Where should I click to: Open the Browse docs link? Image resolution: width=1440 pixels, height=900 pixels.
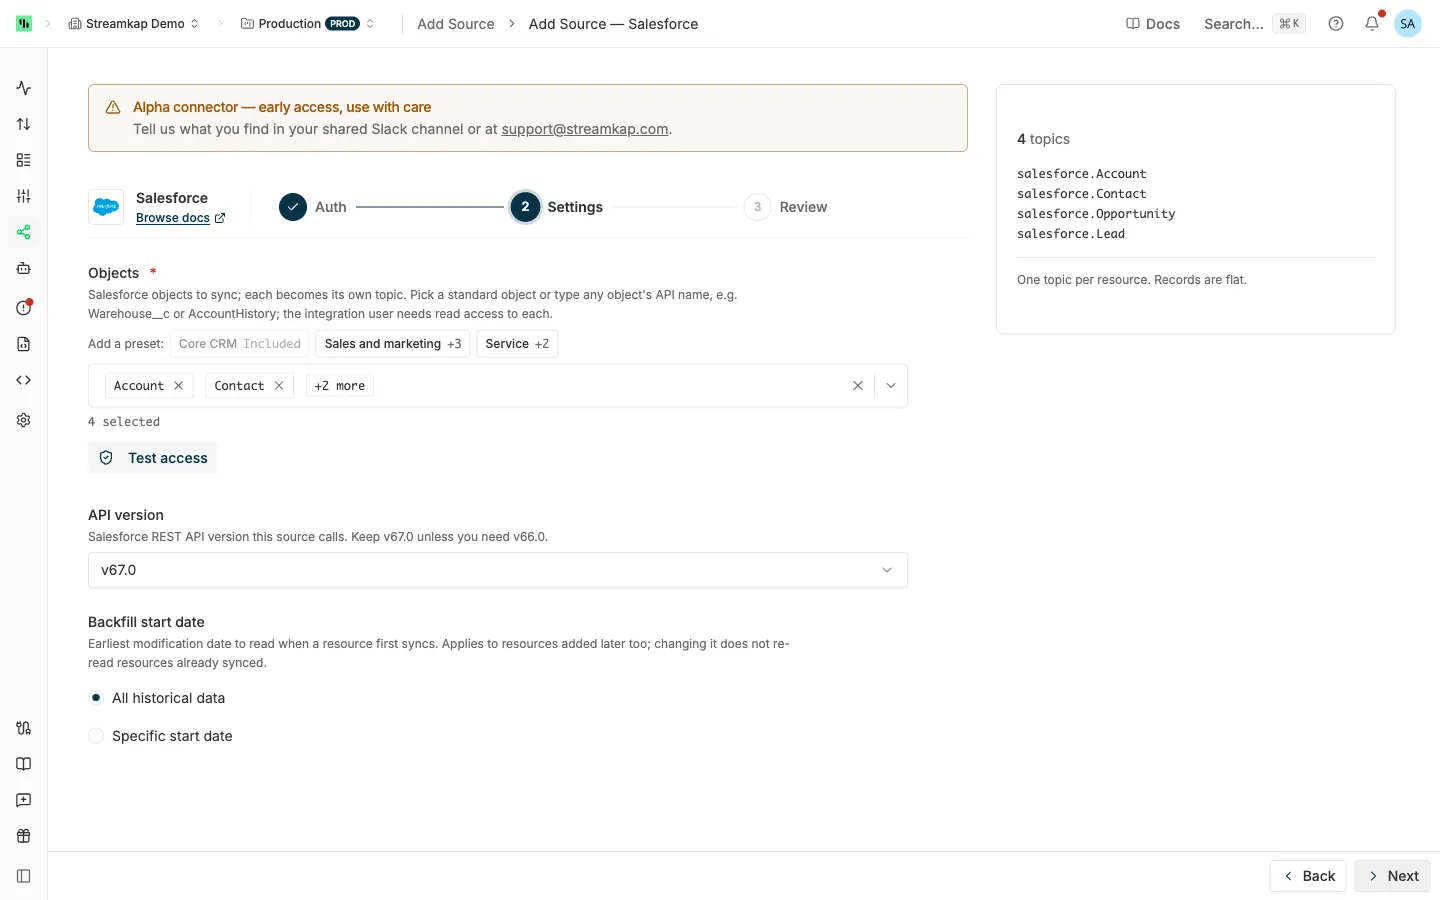click(180, 218)
